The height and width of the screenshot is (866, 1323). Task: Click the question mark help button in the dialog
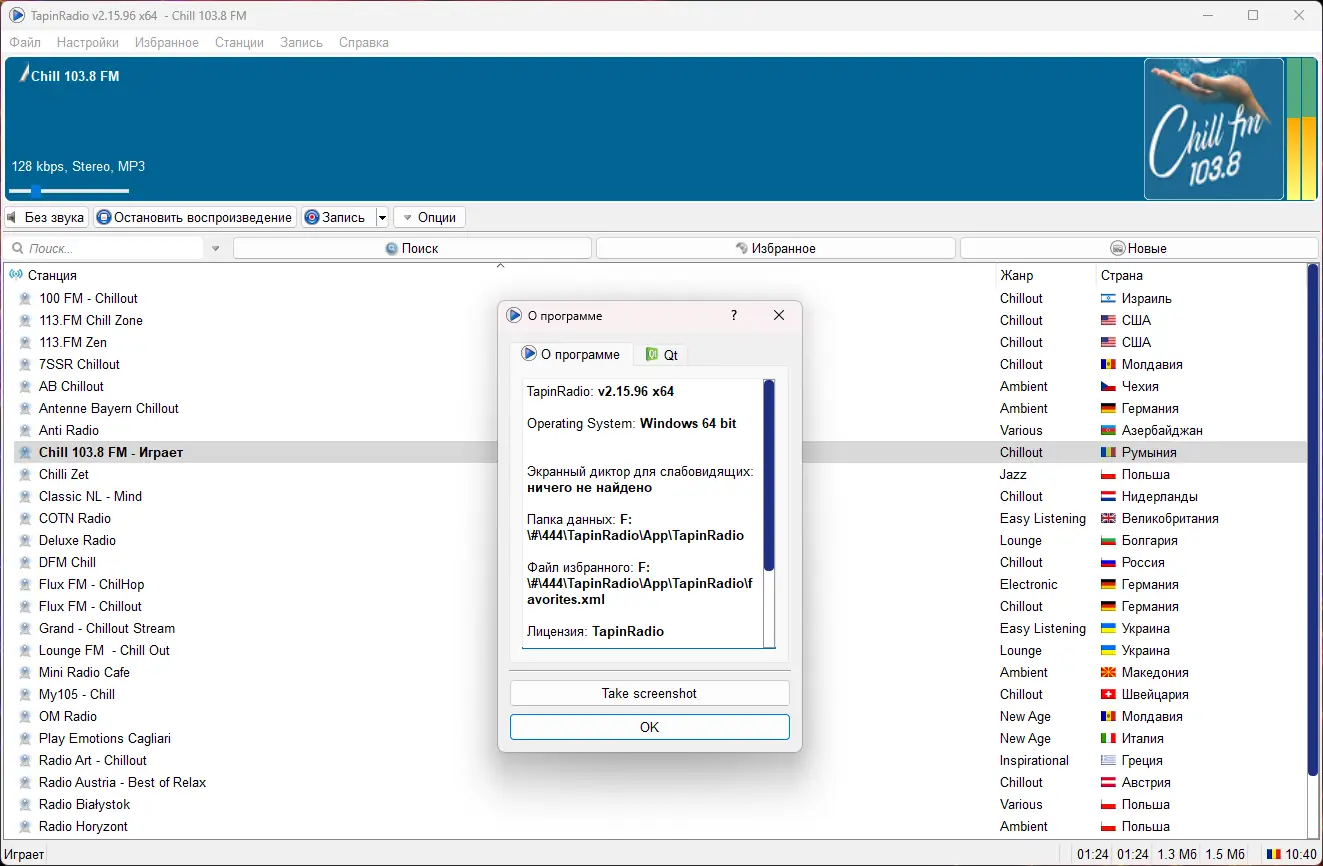pos(734,315)
